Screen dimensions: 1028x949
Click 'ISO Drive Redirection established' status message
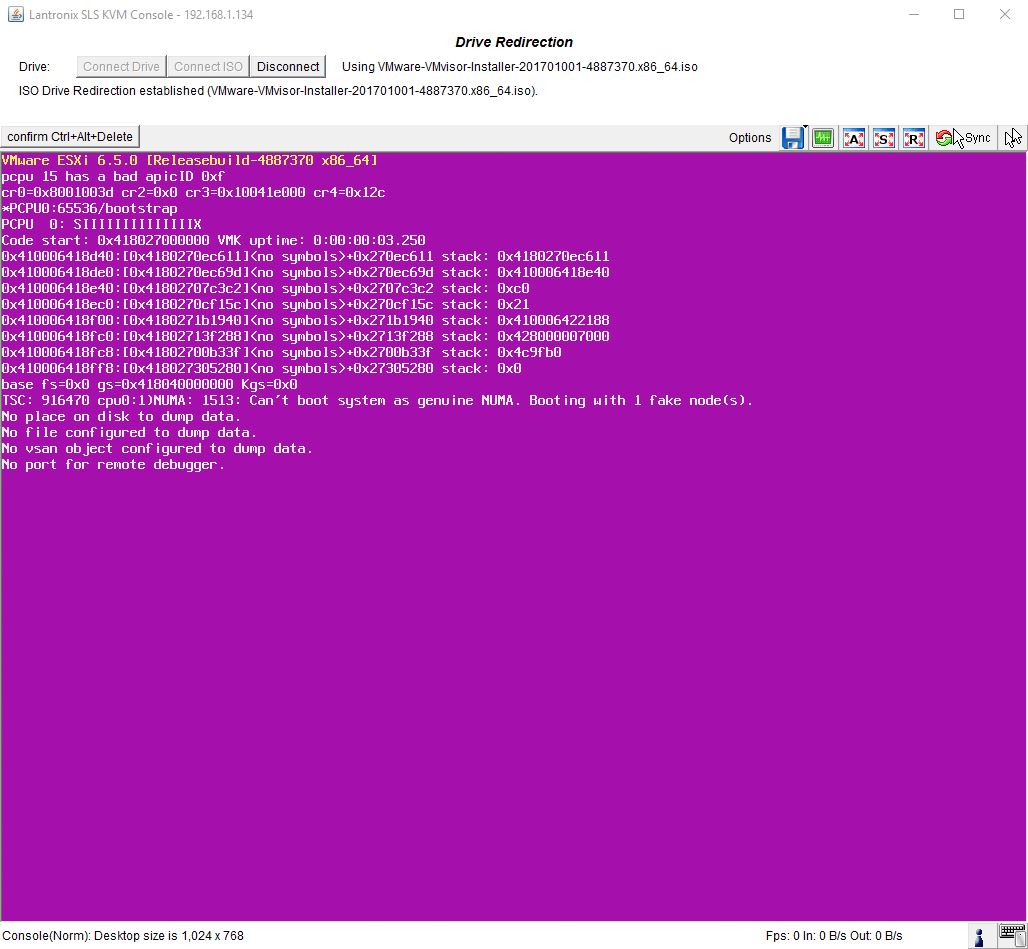point(278,90)
